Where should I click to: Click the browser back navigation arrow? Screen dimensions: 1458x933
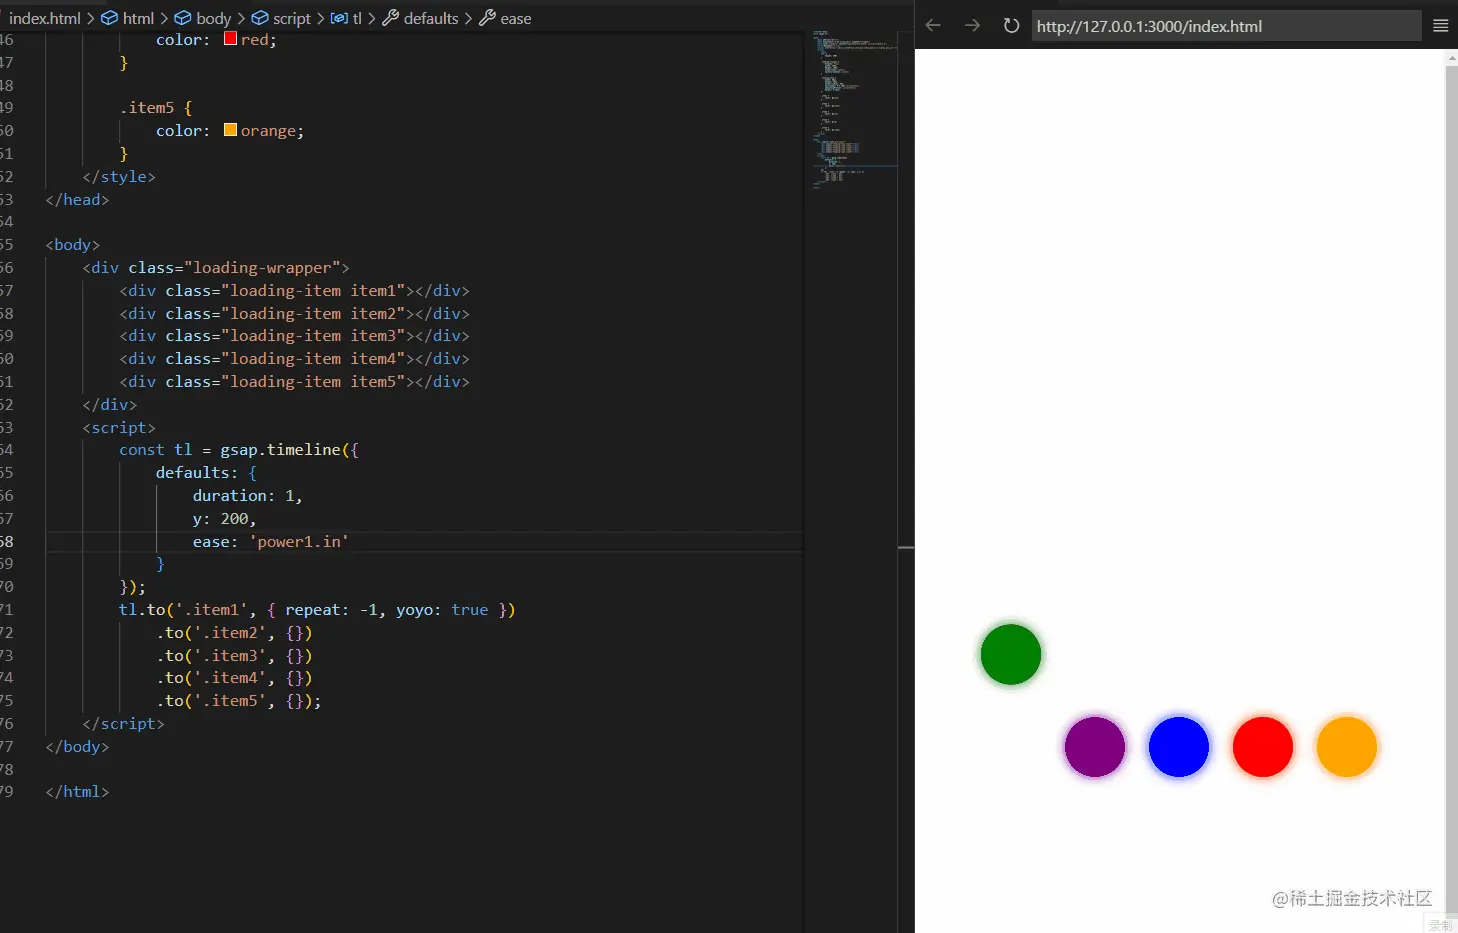coord(932,25)
